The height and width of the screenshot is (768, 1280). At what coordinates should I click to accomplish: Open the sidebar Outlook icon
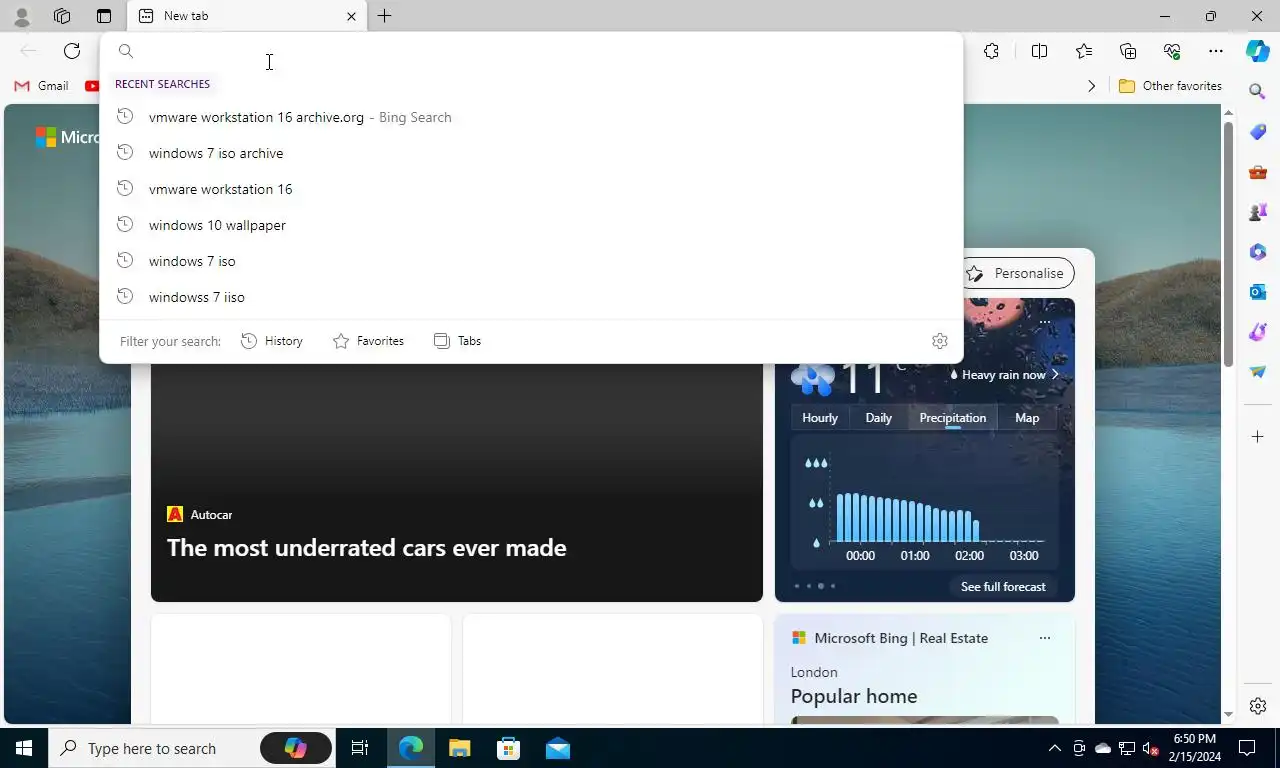click(x=1258, y=292)
